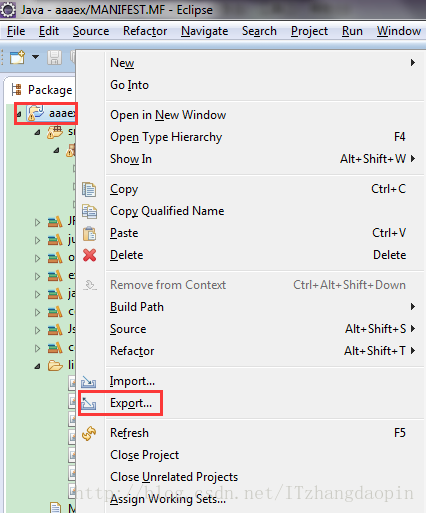Expand the first collapsed library node

click(37, 222)
